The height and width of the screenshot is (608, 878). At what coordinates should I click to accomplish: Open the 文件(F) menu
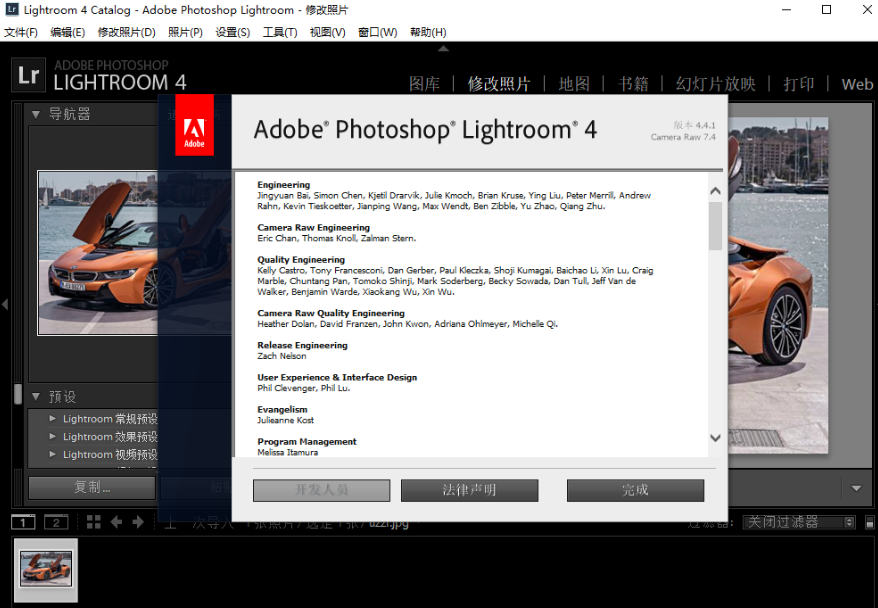pos(21,32)
